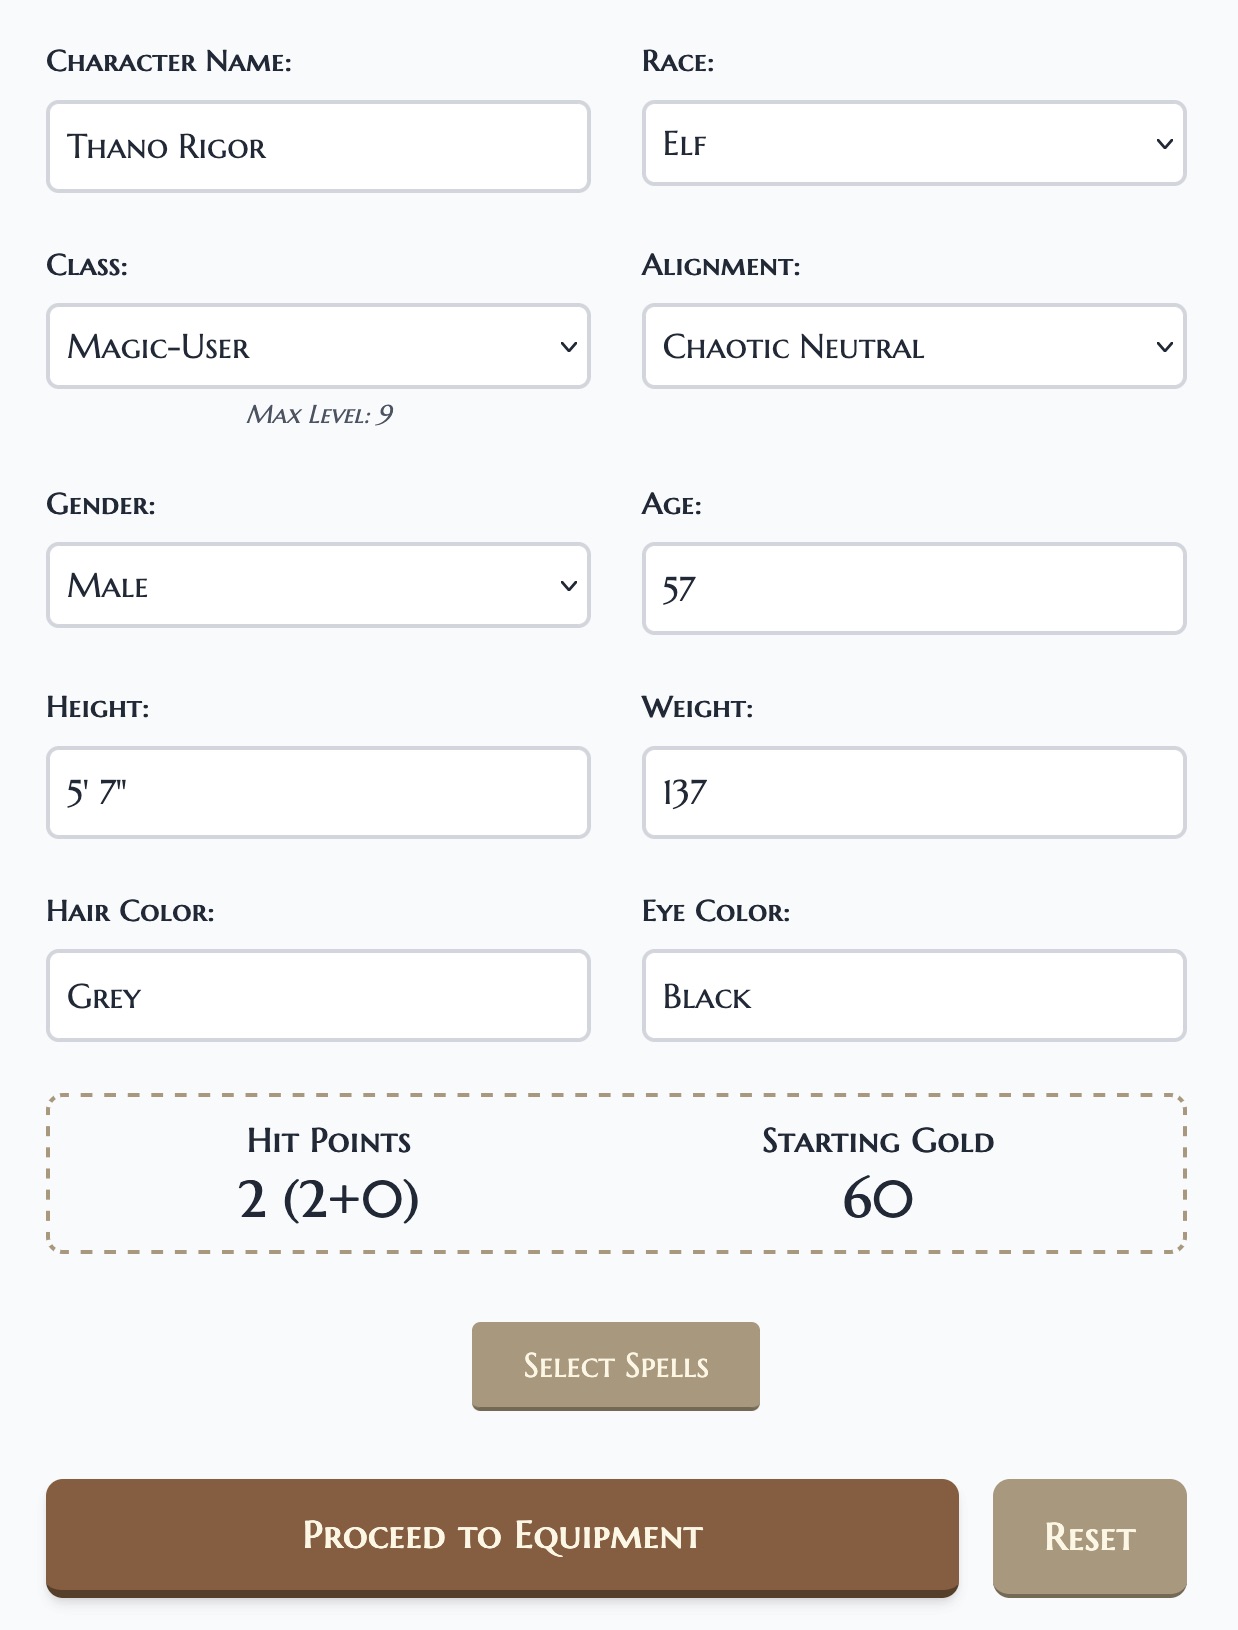Click Proceed to Equipment
This screenshot has width=1238, height=1630.
tap(502, 1536)
